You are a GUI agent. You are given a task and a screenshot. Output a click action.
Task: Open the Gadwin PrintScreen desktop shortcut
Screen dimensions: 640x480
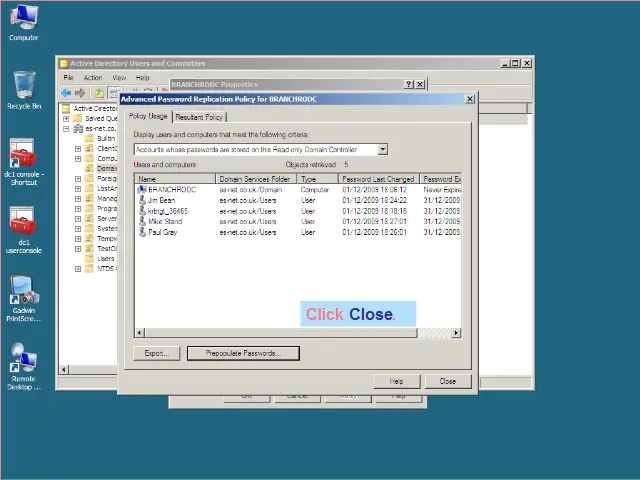click(x=24, y=299)
